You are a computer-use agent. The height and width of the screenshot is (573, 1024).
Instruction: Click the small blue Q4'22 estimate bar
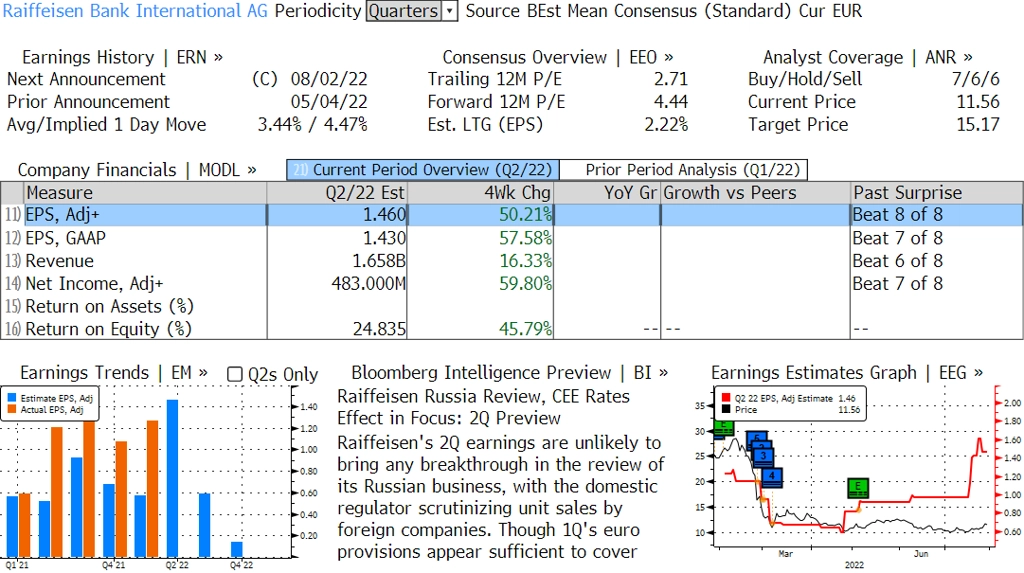point(236,549)
